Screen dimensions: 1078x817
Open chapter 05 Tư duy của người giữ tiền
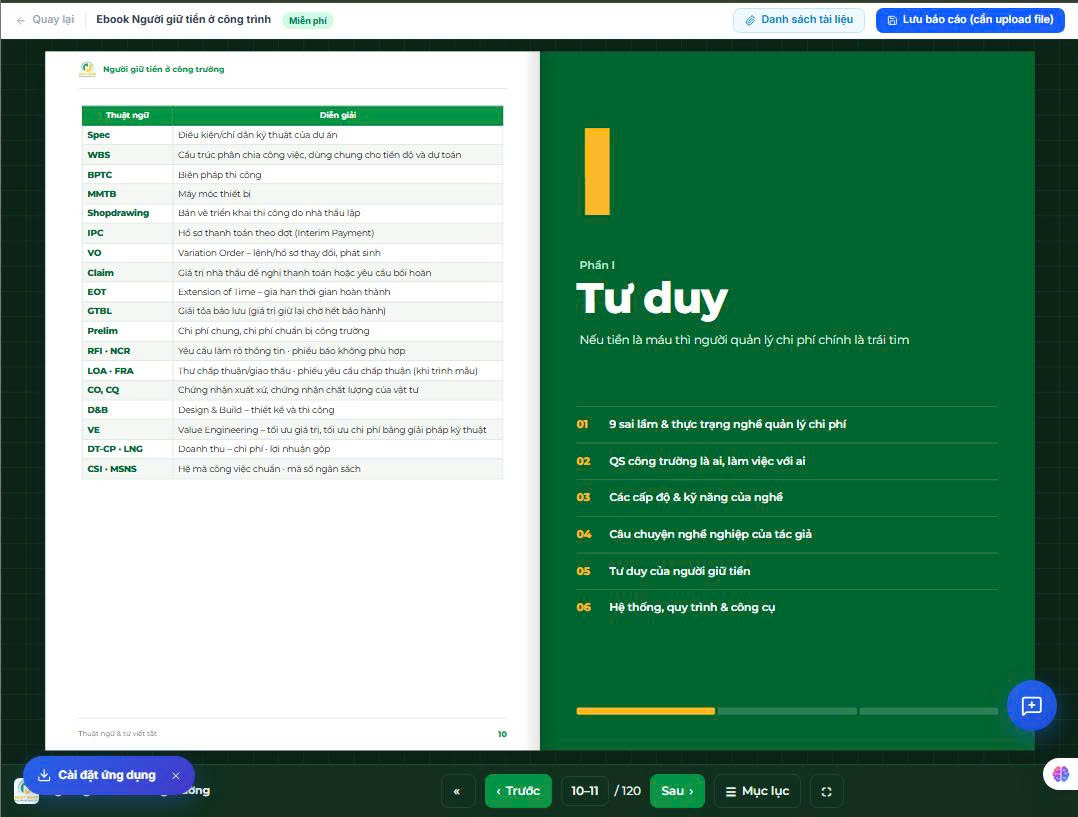[x=786, y=571]
